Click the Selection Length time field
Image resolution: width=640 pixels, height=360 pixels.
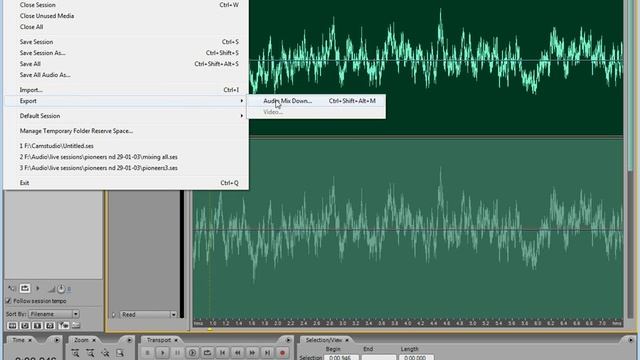pyautogui.click(x=416, y=358)
